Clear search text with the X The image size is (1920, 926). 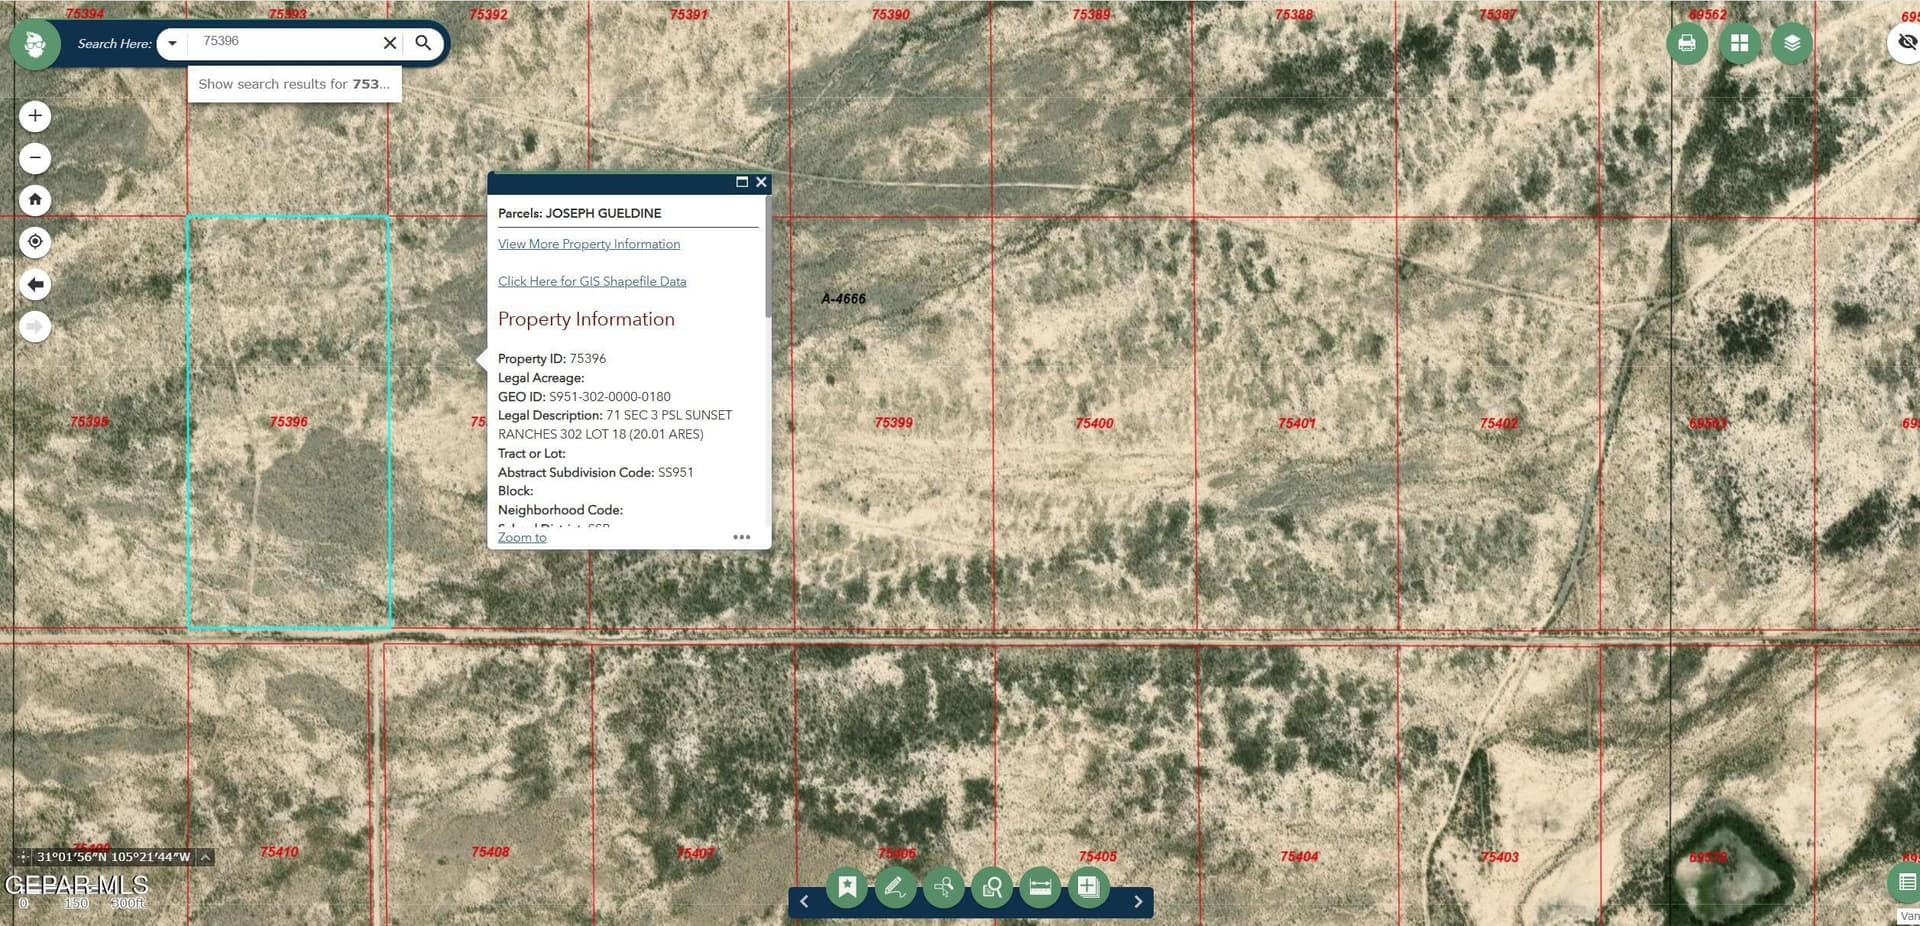[389, 43]
